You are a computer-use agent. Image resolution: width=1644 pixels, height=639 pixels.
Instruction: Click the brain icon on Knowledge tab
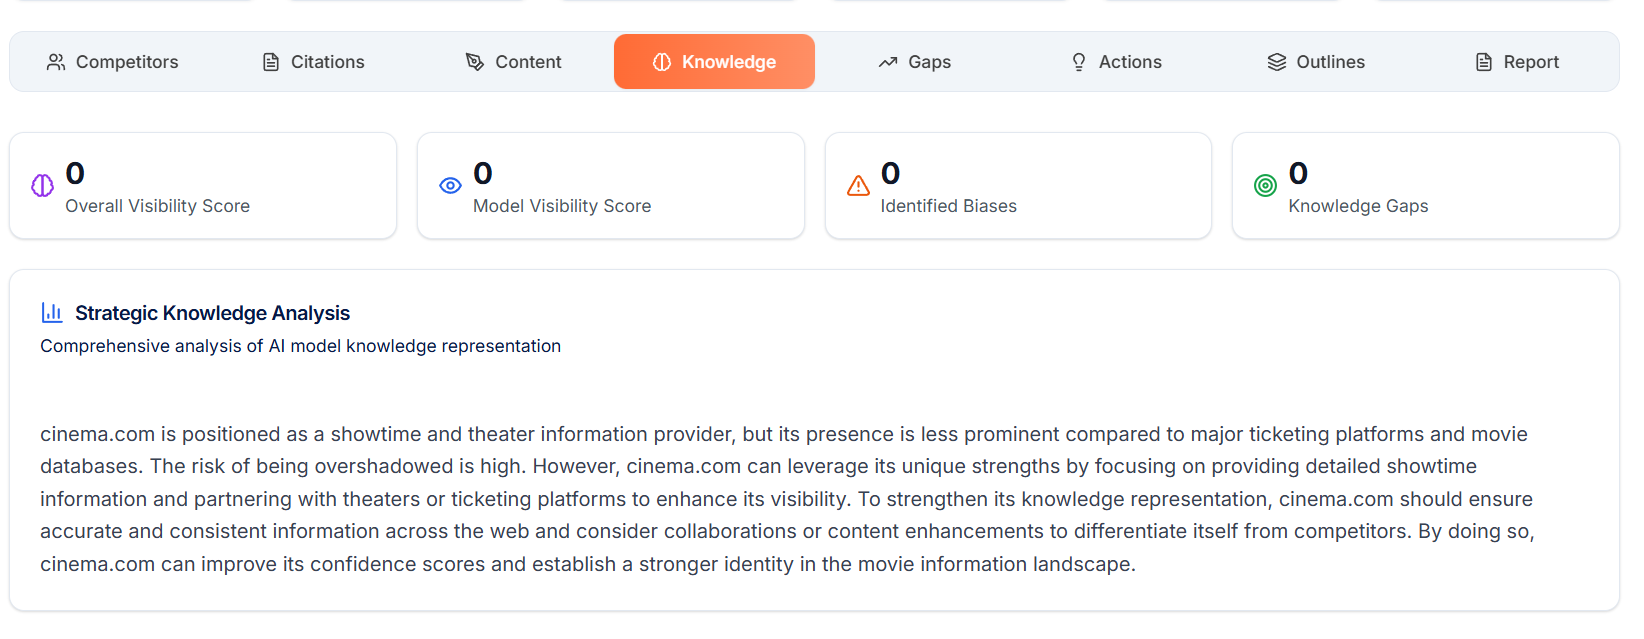662,62
